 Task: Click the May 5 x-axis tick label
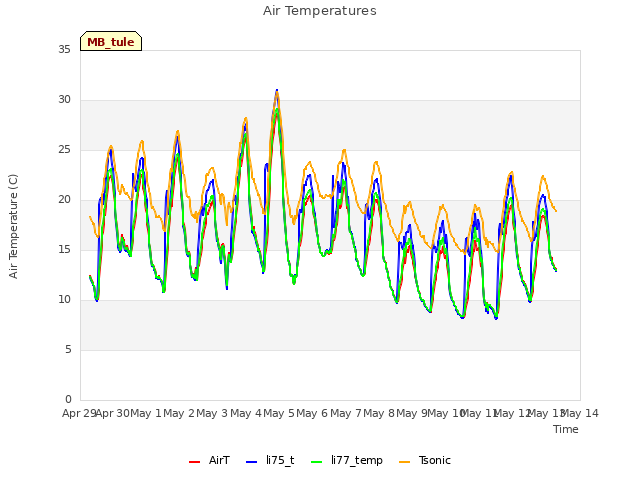coord(279,413)
